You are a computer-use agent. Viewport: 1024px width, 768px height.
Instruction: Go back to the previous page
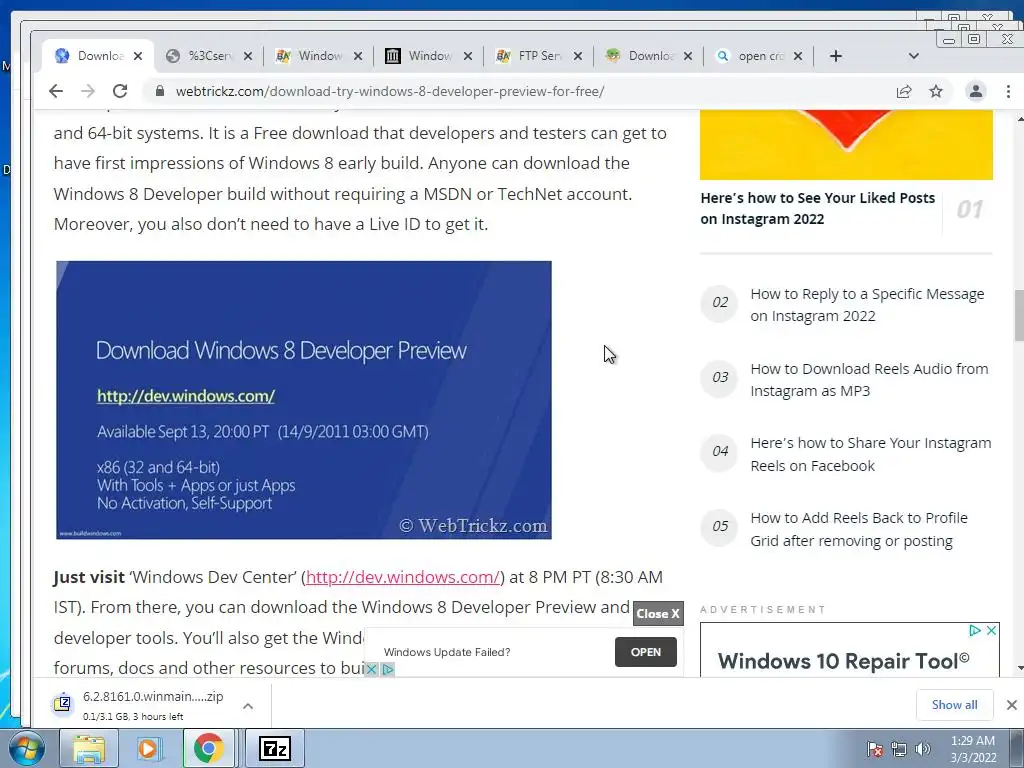click(56, 91)
